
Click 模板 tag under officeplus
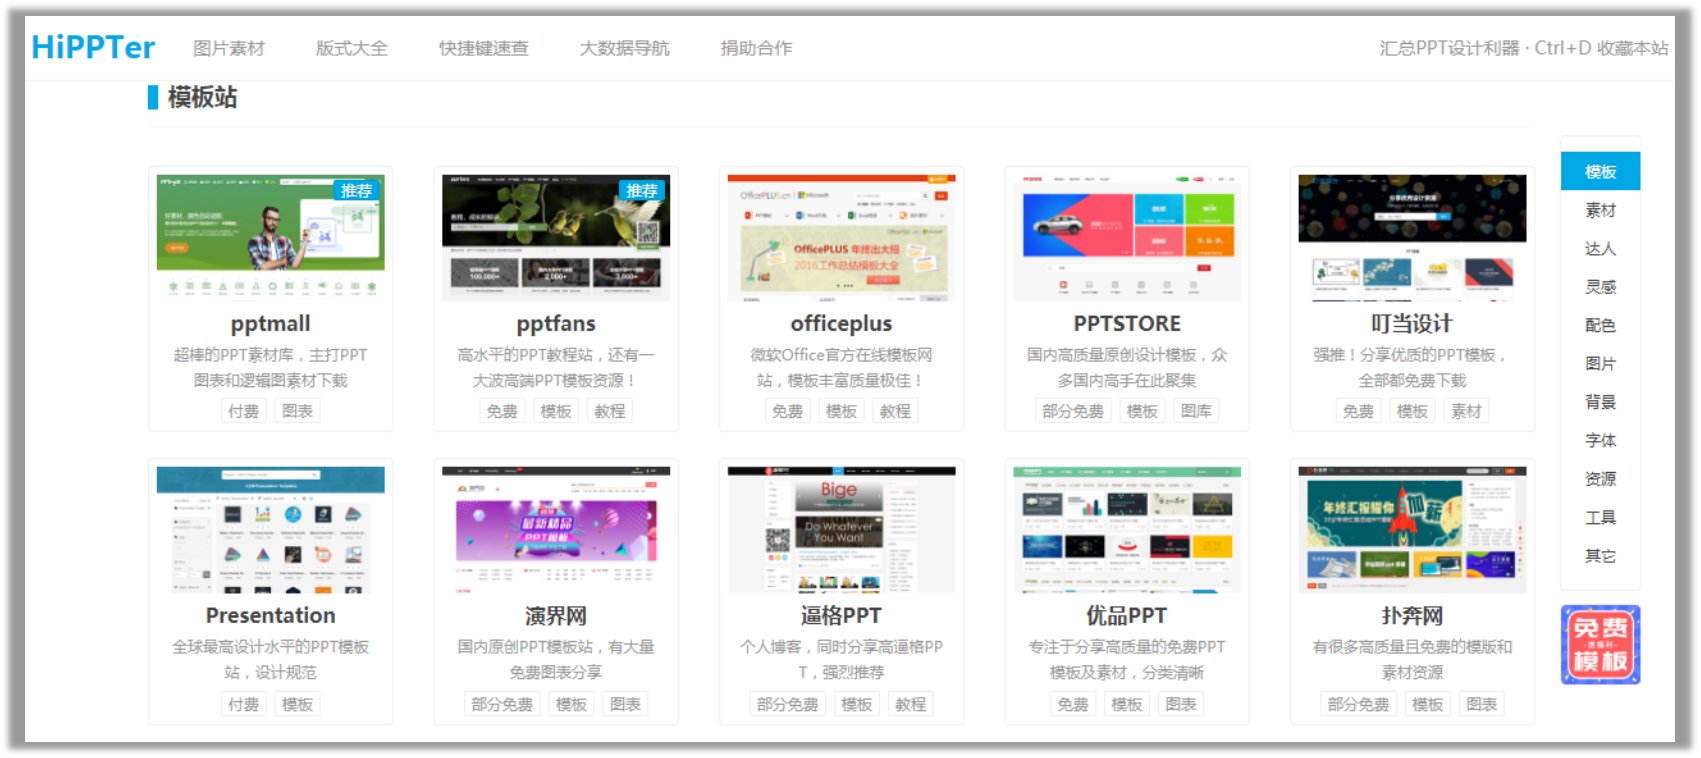tap(841, 411)
